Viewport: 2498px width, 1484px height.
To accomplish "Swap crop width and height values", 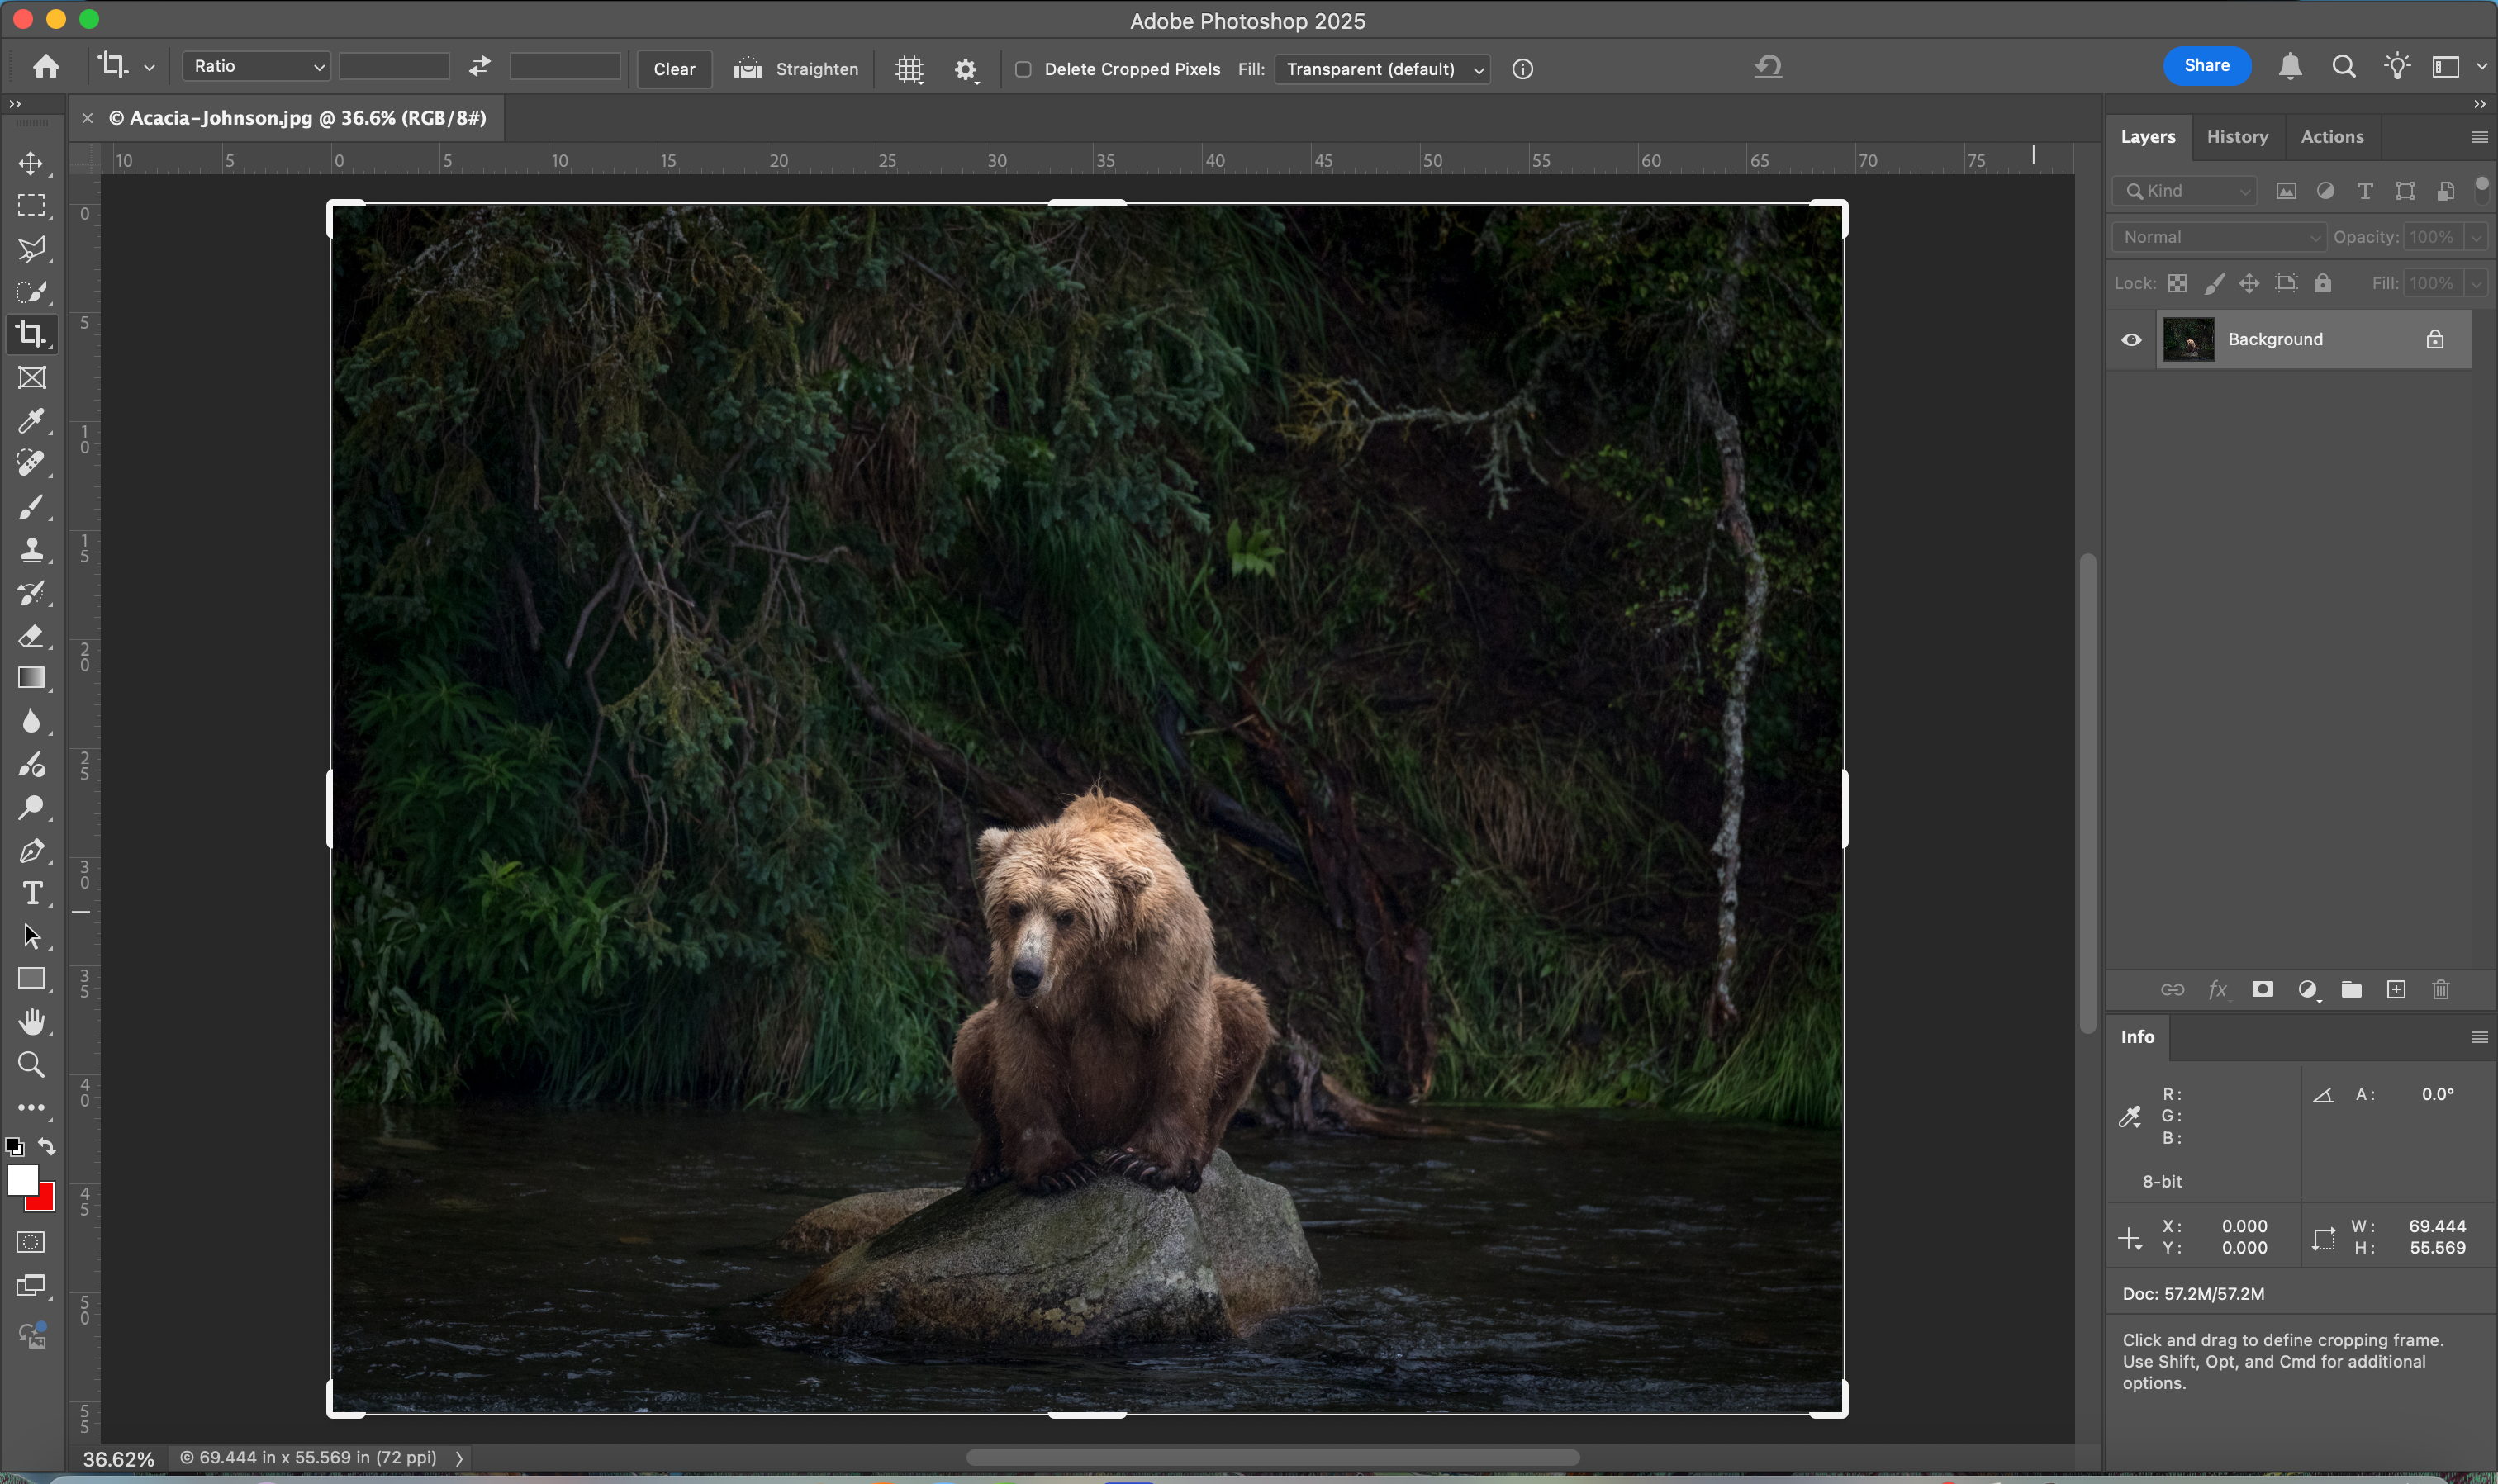I will click(480, 67).
